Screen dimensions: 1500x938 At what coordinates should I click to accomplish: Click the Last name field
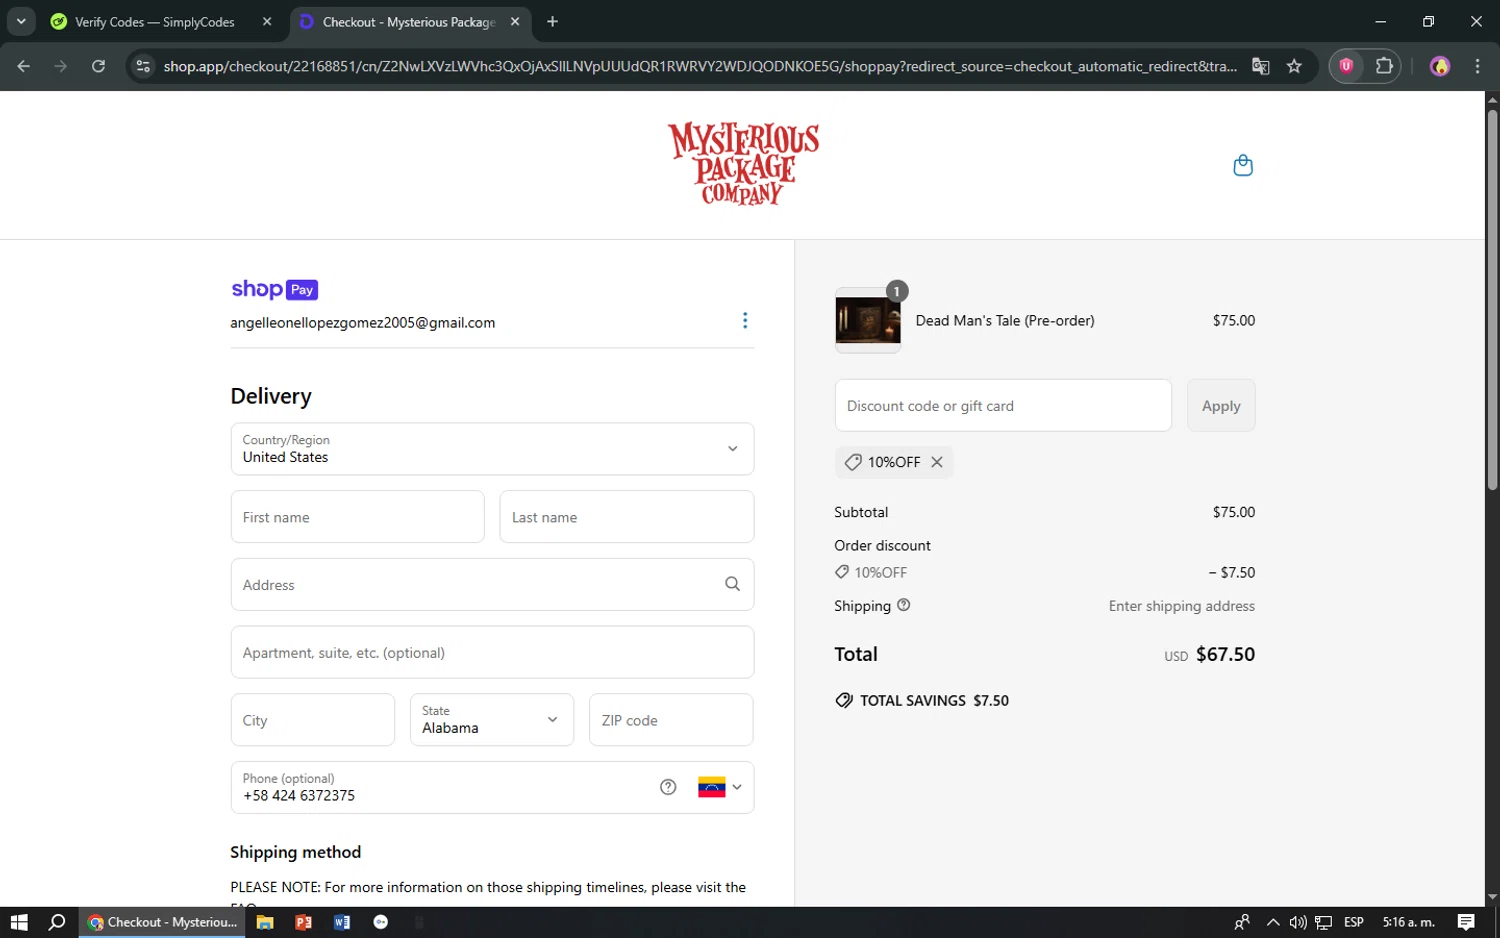tap(627, 517)
